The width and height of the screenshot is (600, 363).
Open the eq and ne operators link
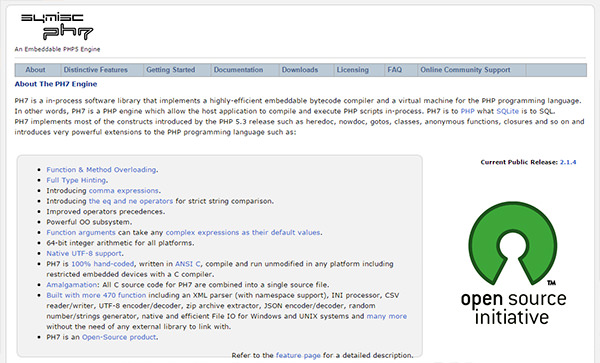(x=131, y=201)
